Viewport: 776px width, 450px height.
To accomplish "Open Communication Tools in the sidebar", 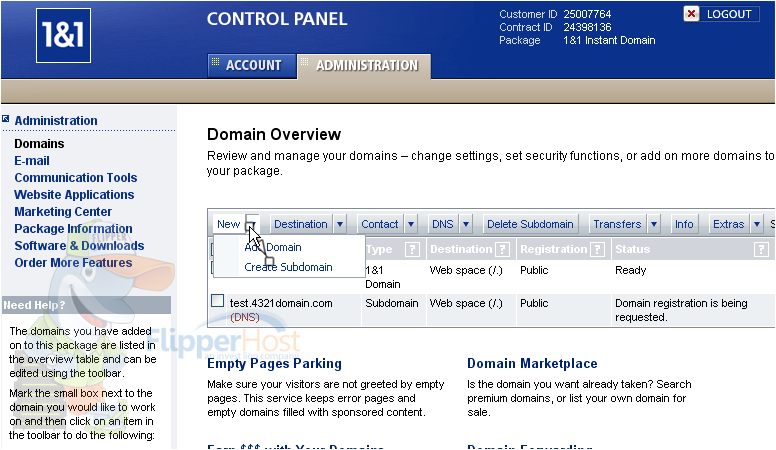I will 76,178.
